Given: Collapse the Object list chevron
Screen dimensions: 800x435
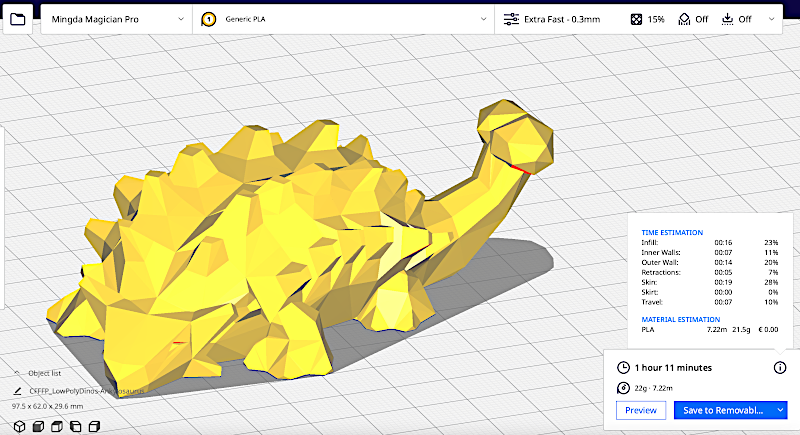Looking at the screenshot, I should (17, 373).
